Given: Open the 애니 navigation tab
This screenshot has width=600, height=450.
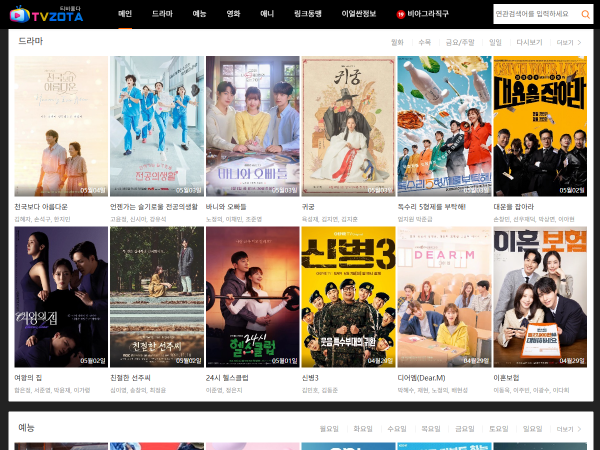Looking at the screenshot, I should pyautogui.click(x=267, y=14).
